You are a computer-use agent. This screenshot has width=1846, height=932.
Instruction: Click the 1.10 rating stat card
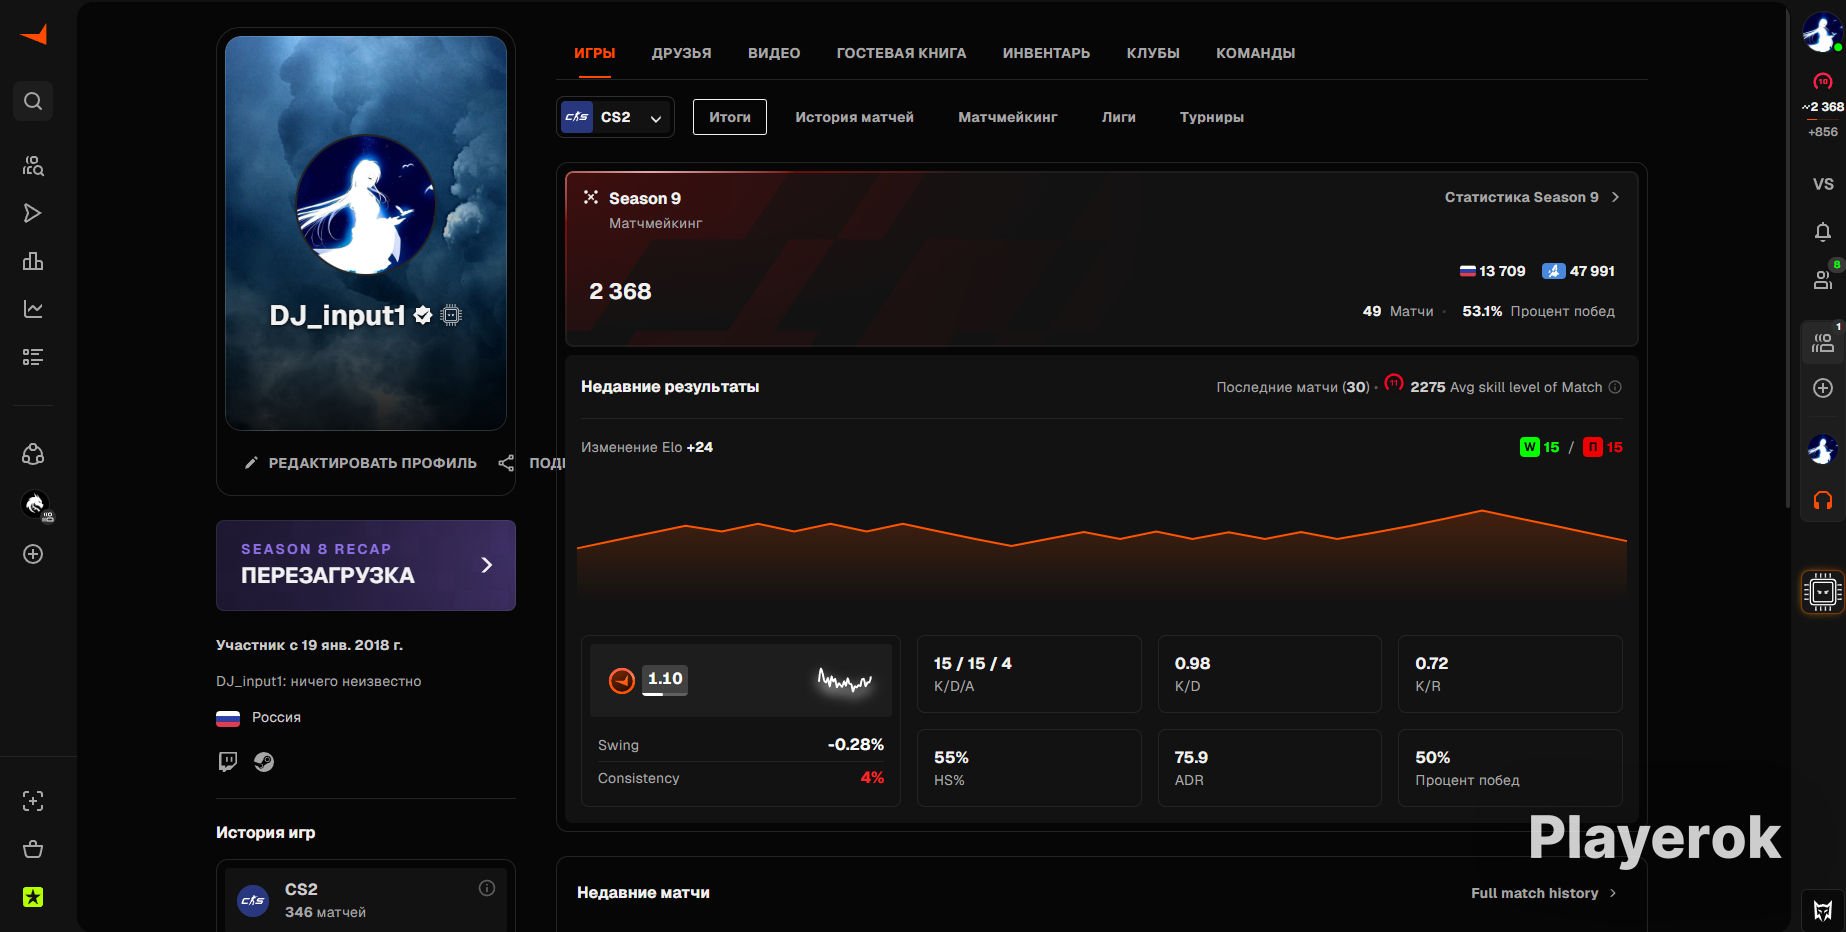tap(741, 680)
